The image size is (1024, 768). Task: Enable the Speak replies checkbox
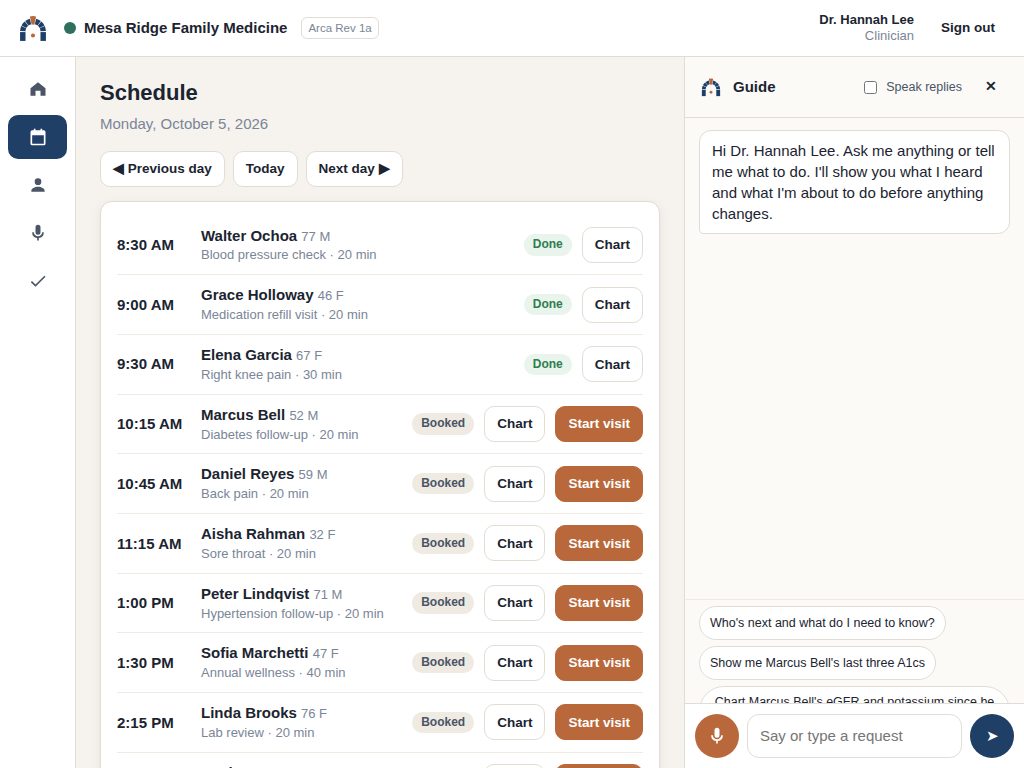(x=871, y=88)
